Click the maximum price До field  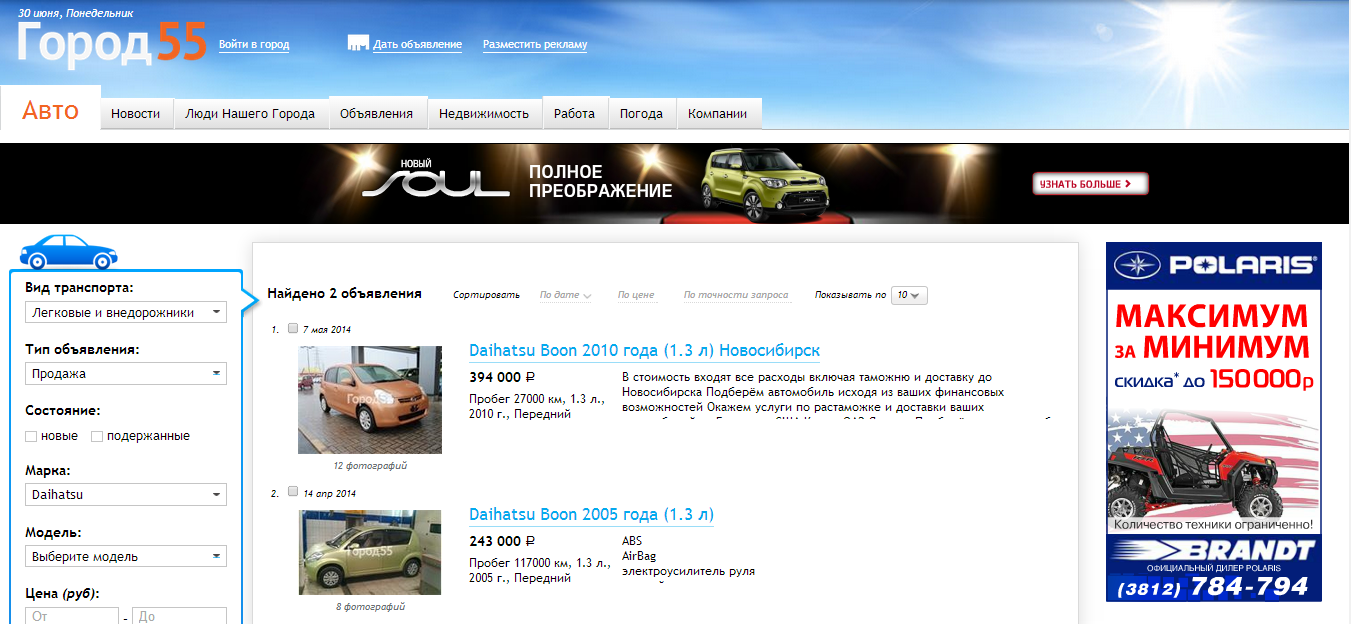(180, 617)
